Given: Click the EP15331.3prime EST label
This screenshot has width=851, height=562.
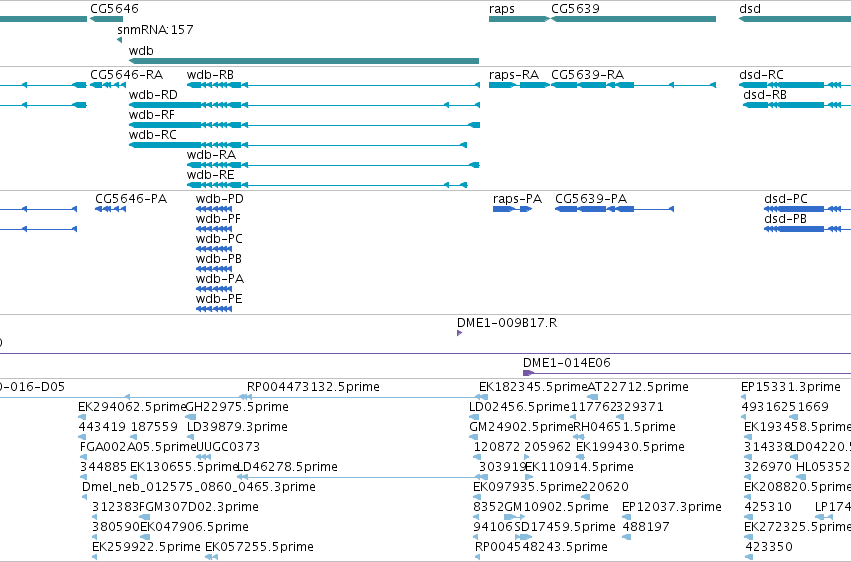Looking at the screenshot, I should [791, 387].
